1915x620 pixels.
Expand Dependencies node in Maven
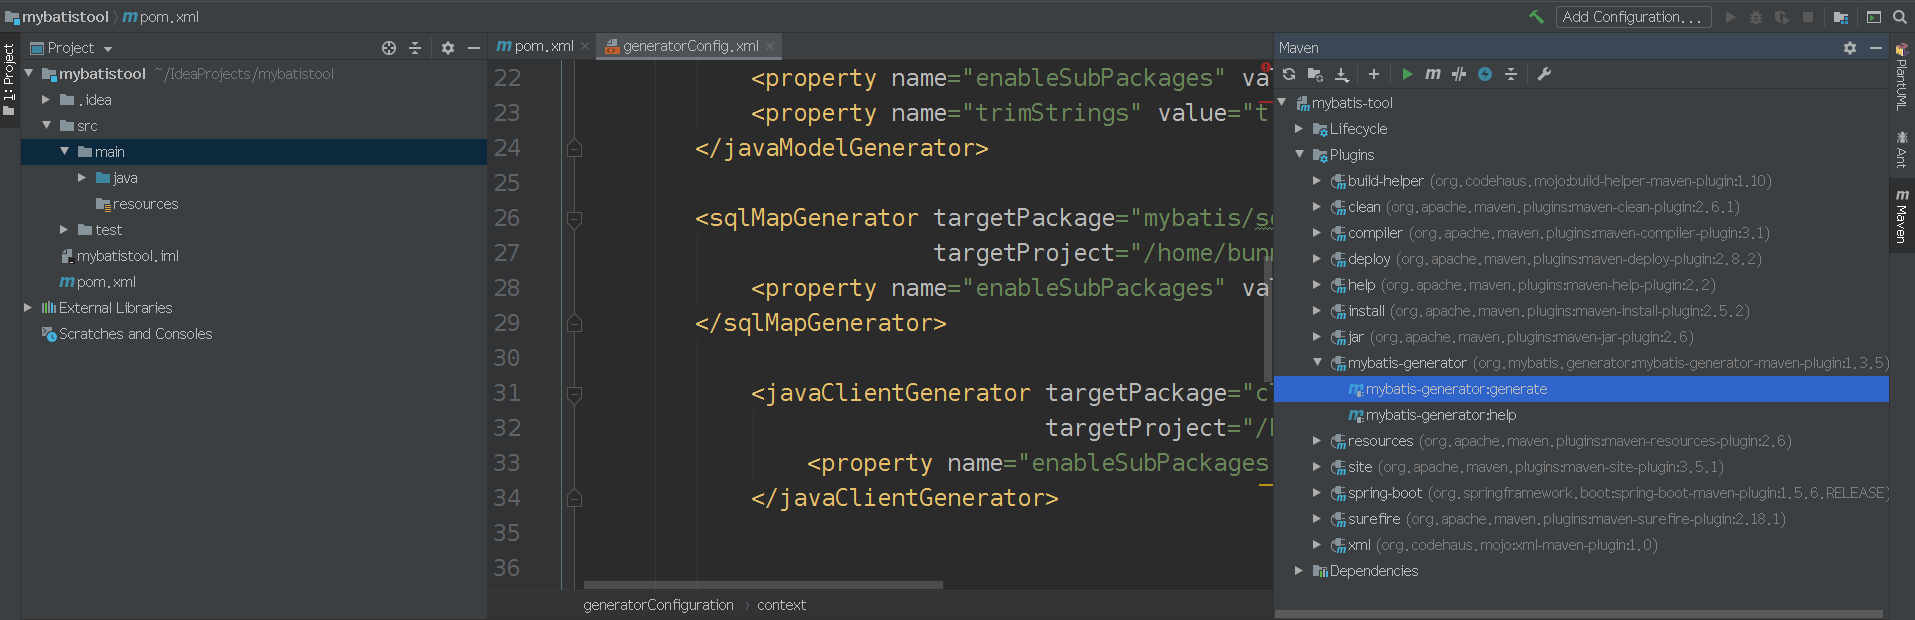[1299, 571]
